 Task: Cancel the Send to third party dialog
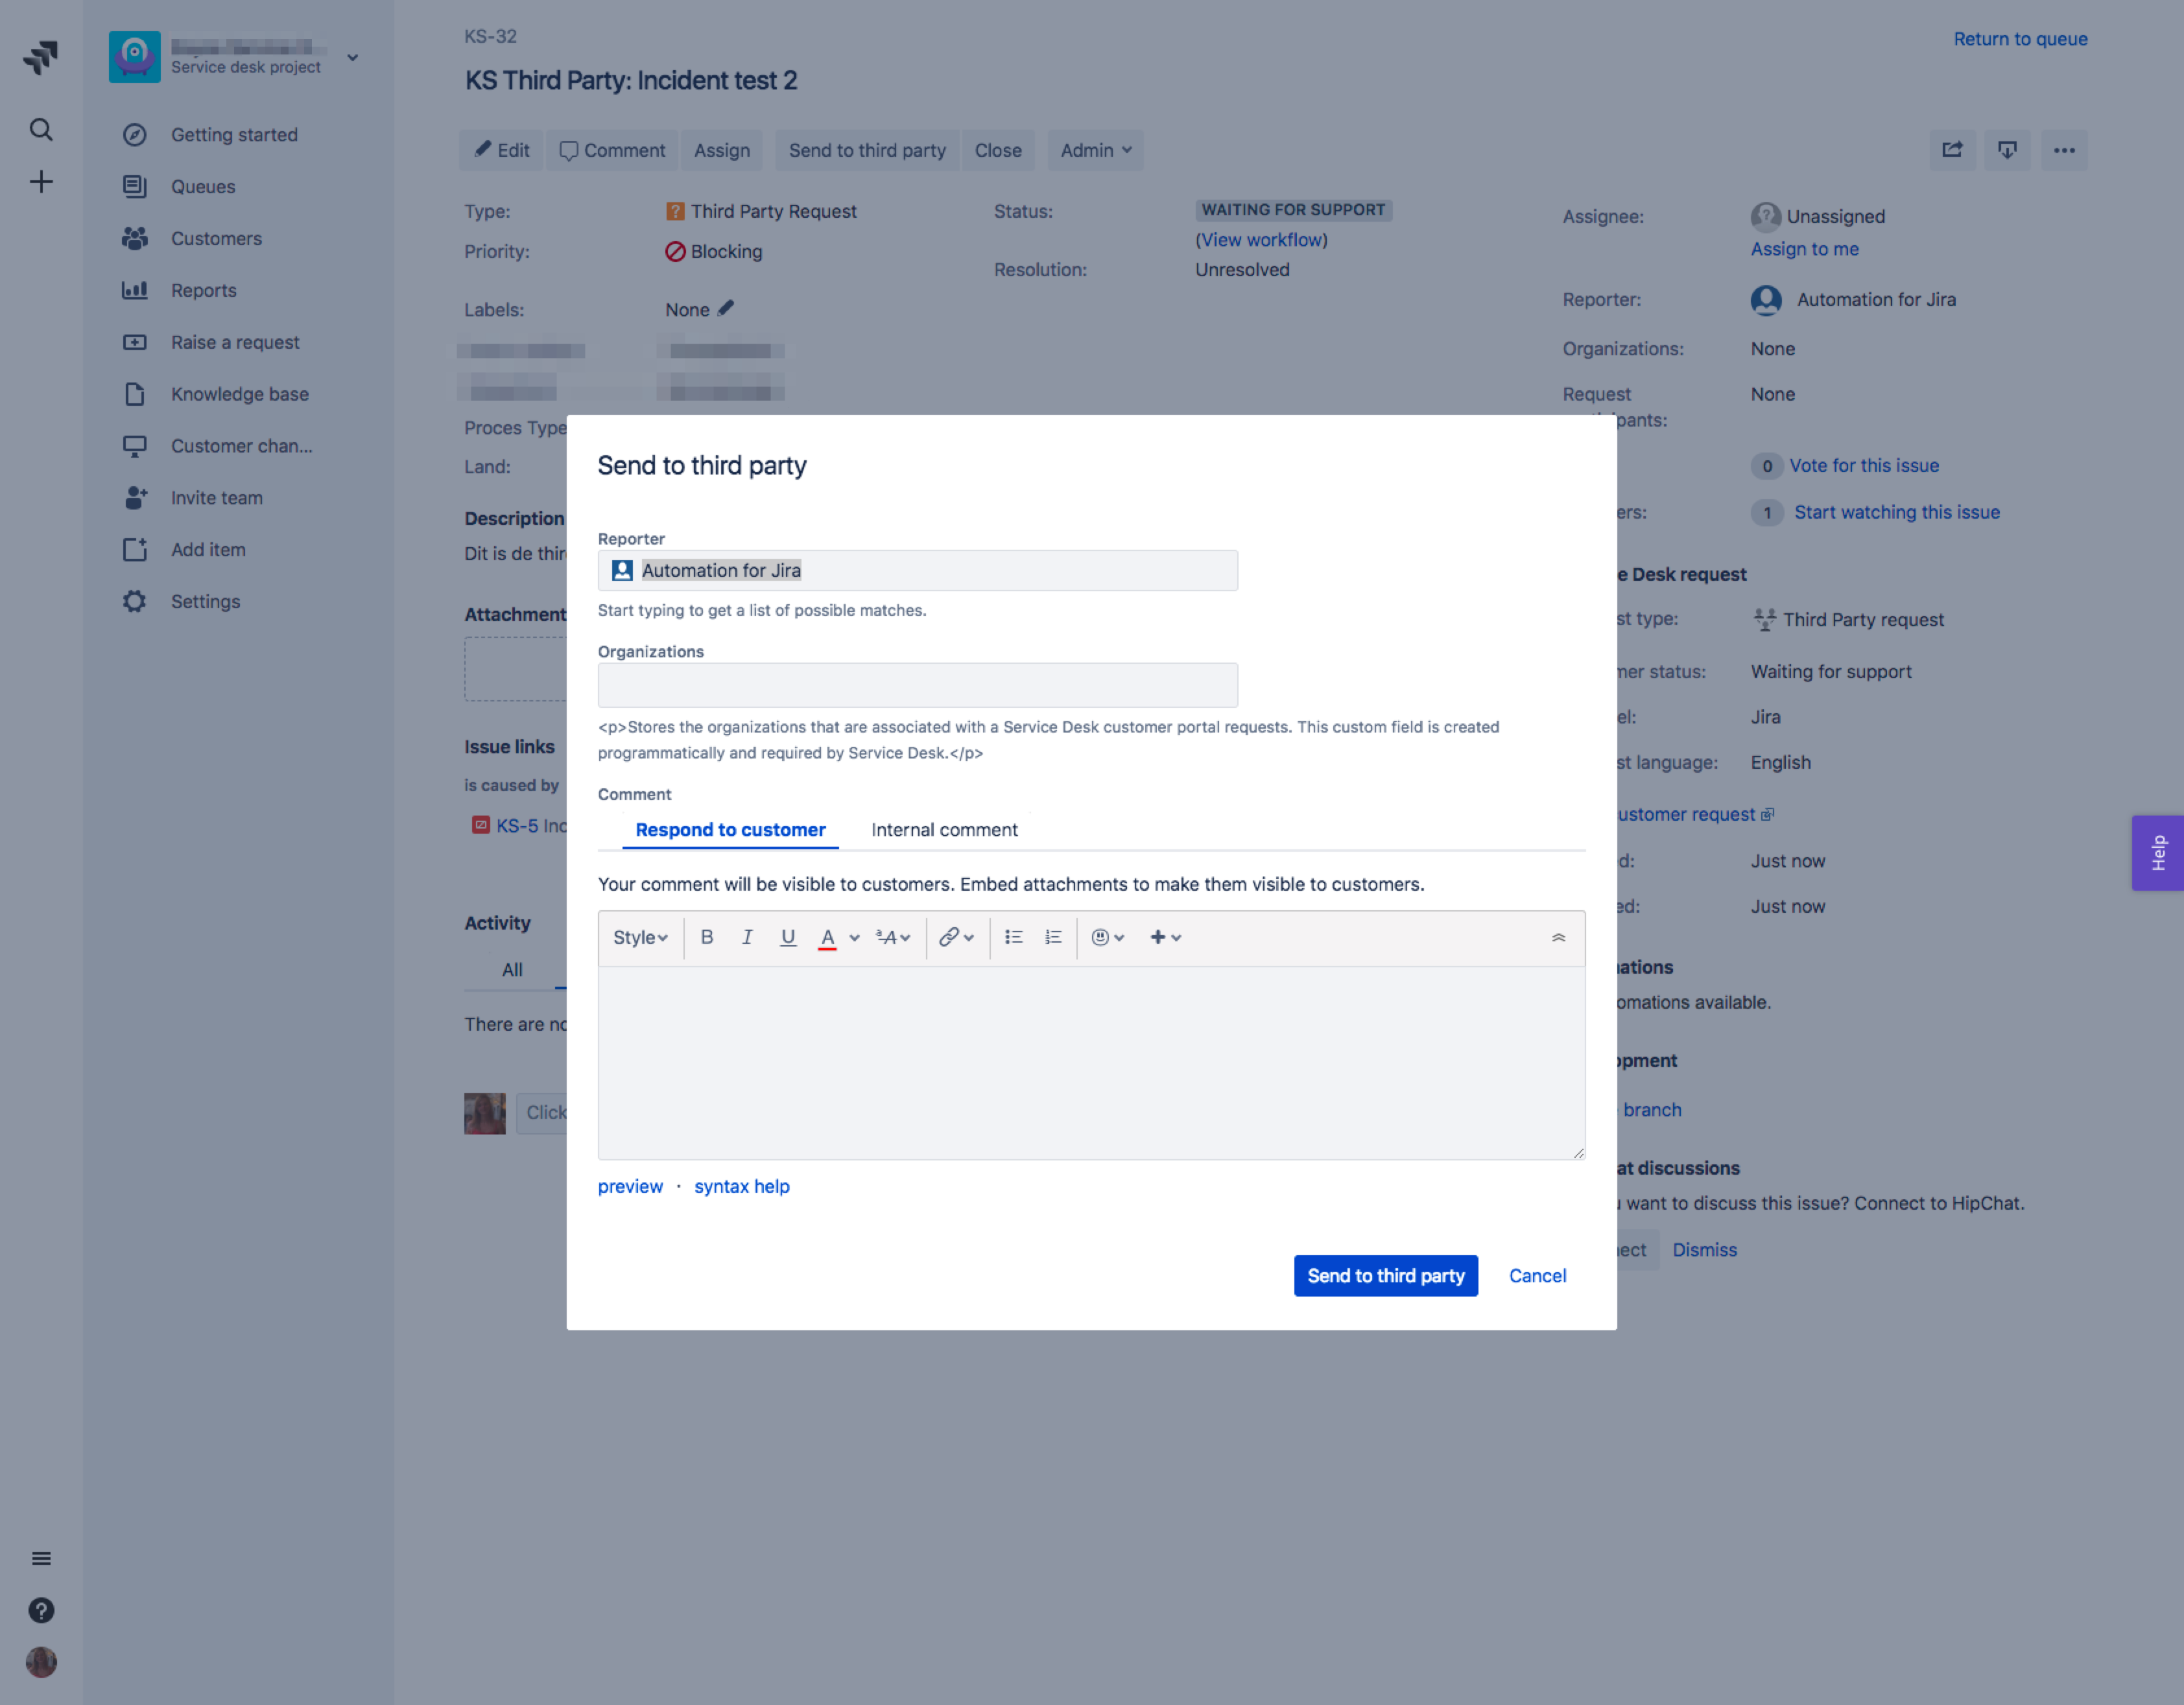click(1537, 1276)
